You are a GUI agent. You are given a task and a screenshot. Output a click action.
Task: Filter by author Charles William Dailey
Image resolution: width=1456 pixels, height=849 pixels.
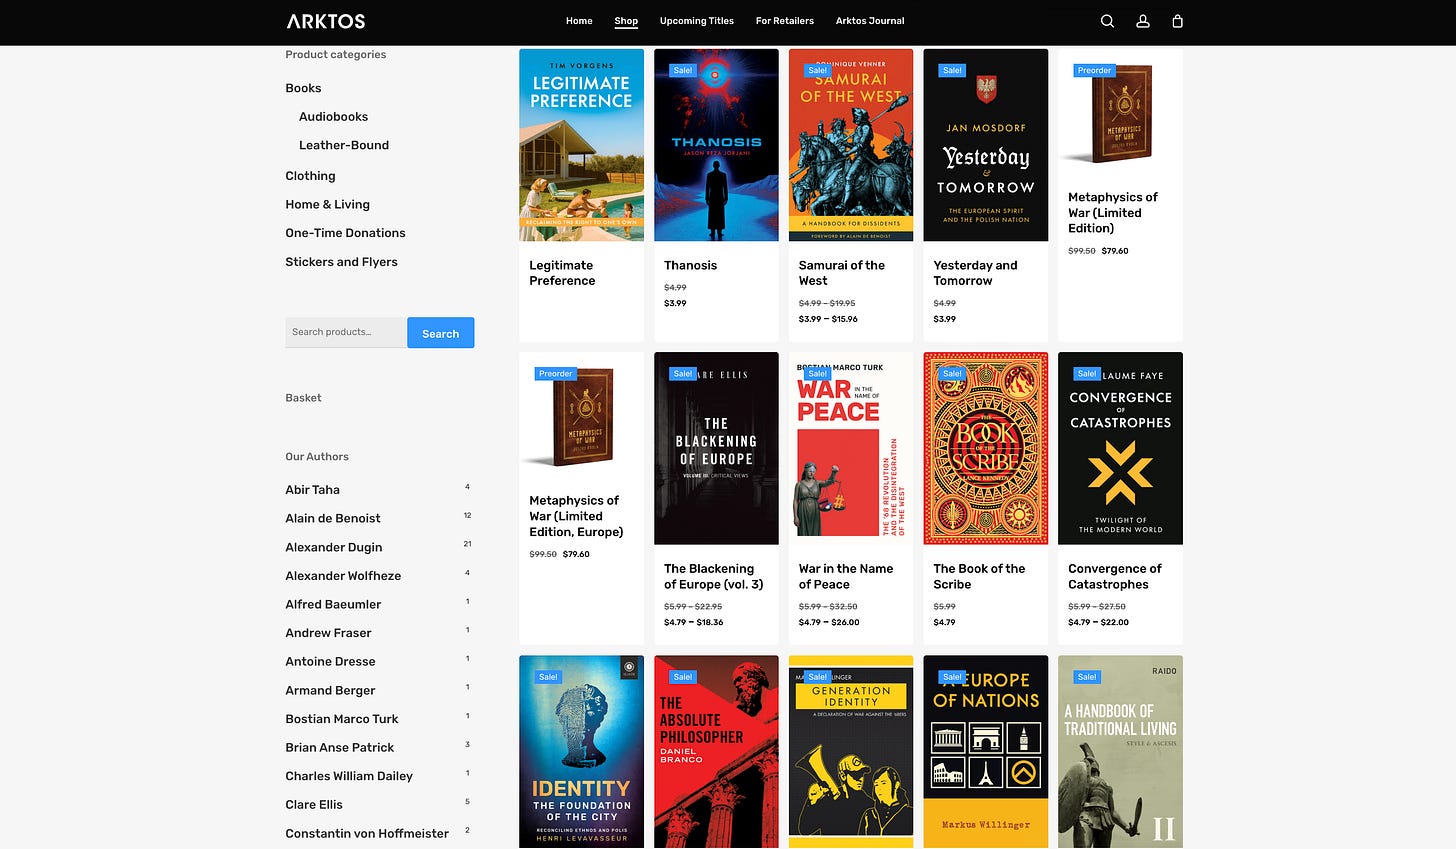[x=349, y=776]
